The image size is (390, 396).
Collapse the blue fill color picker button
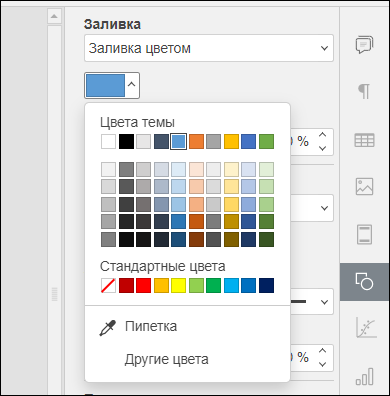pyautogui.click(x=112, y=86)
